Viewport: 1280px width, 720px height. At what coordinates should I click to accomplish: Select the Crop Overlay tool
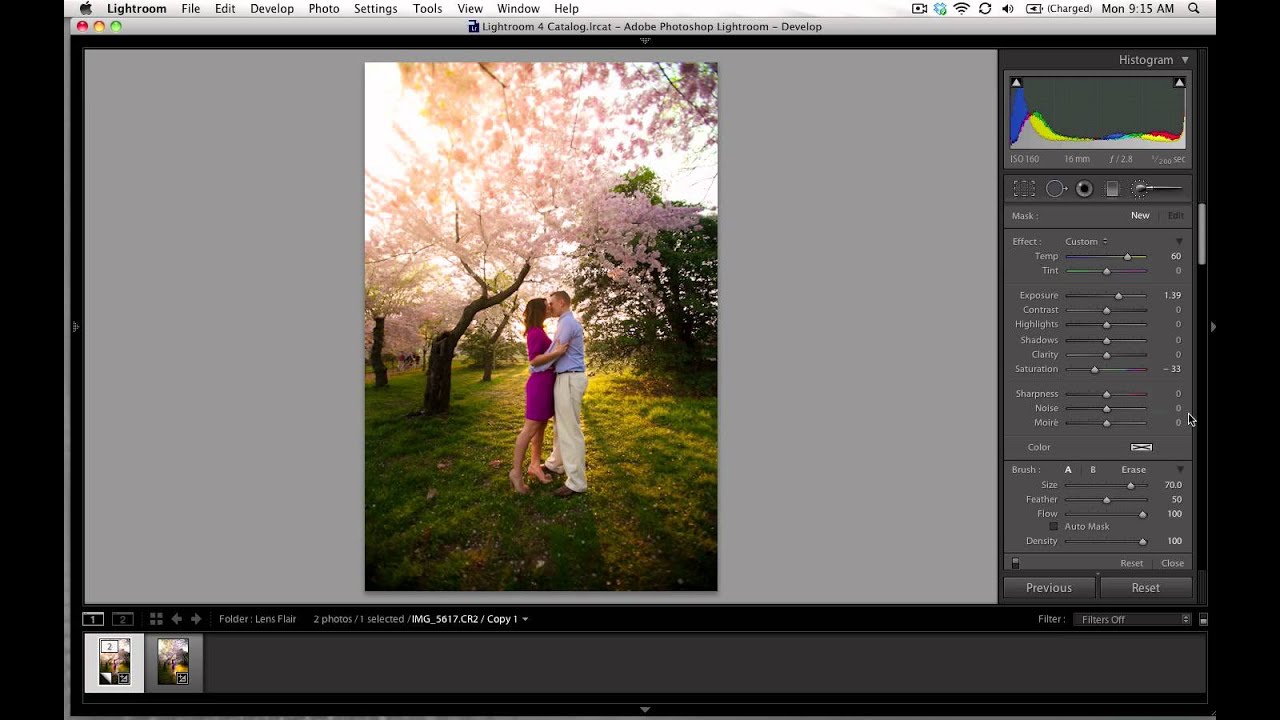(1024, 188)
